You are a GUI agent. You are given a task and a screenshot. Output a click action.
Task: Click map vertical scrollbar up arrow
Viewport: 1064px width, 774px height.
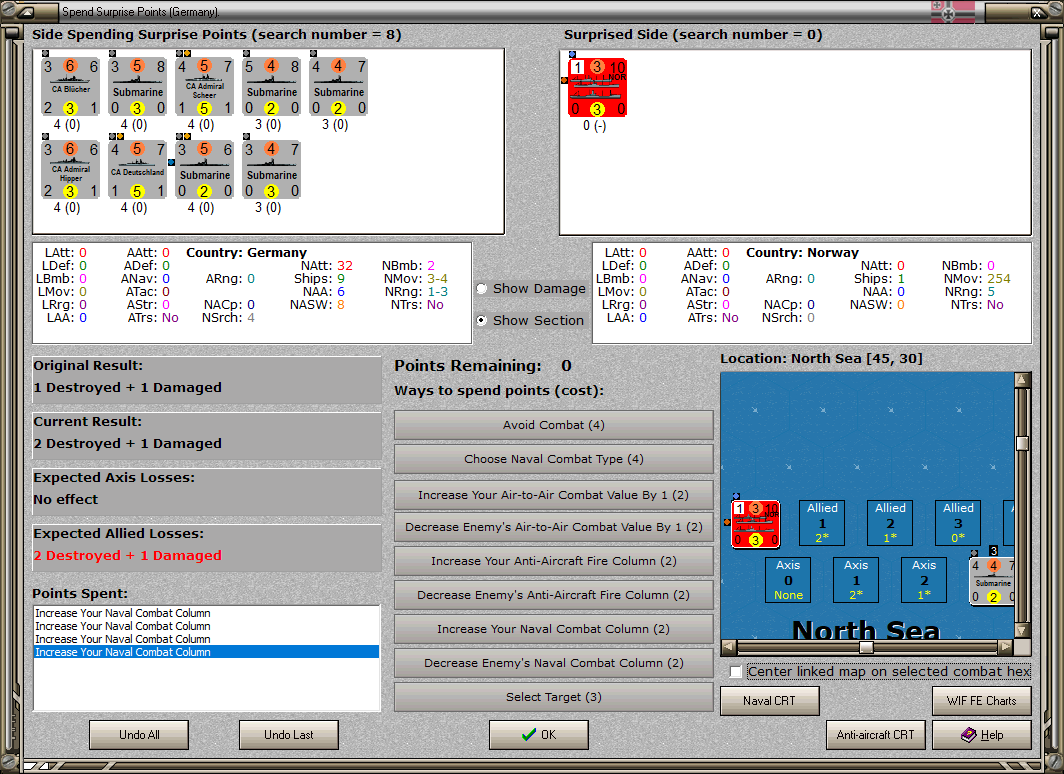point(1023,380)
